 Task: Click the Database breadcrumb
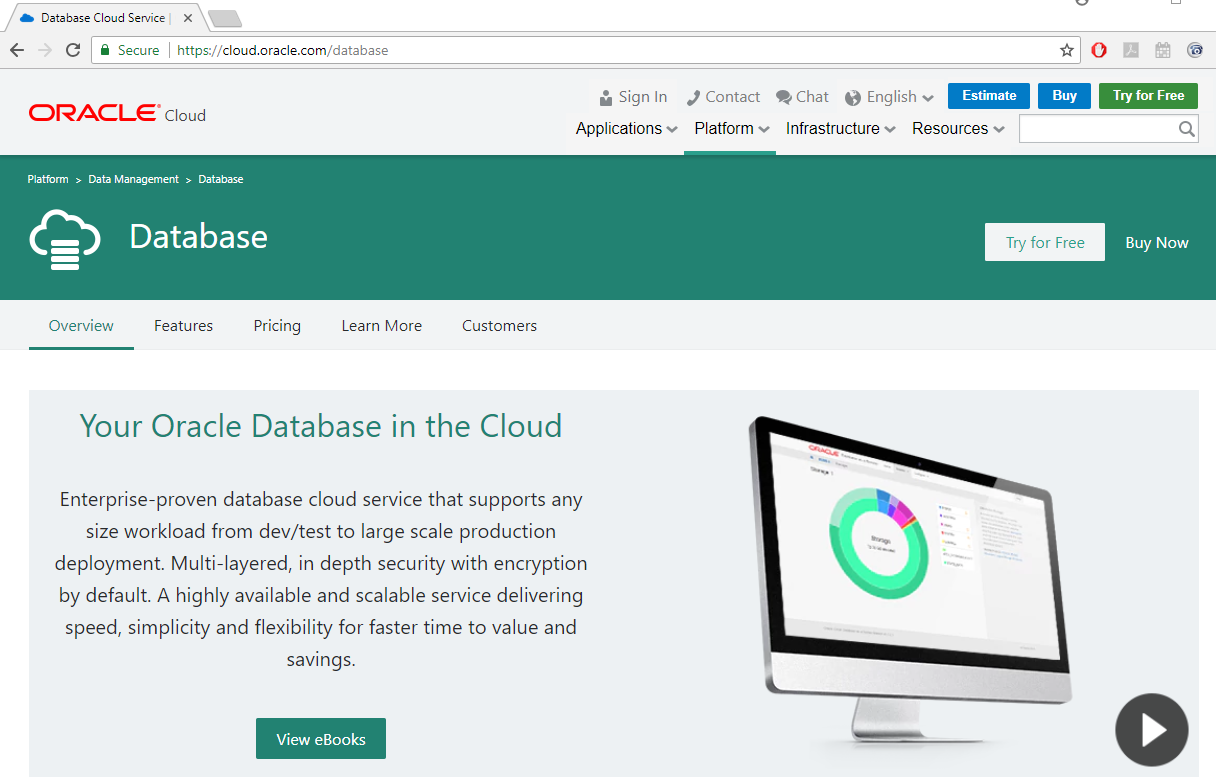pyautogui.click(x=221, y=179)
